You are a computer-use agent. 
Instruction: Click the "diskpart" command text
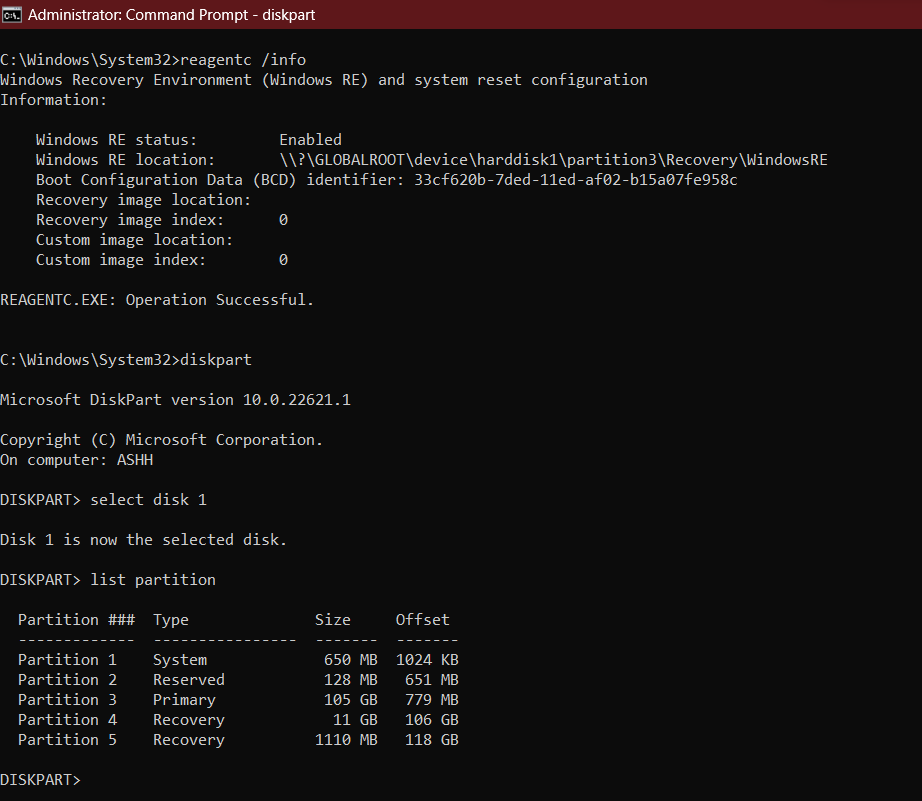(216, 360)
